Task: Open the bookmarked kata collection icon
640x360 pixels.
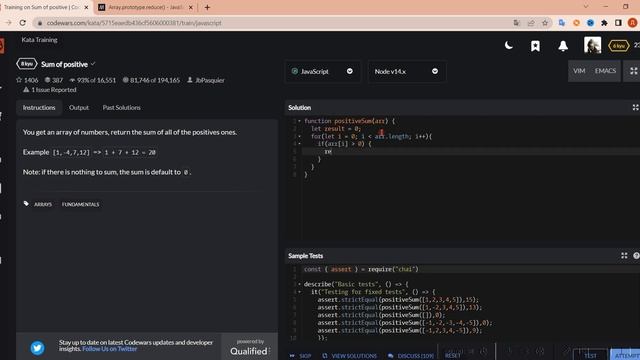Action: [x=535, y=46]
